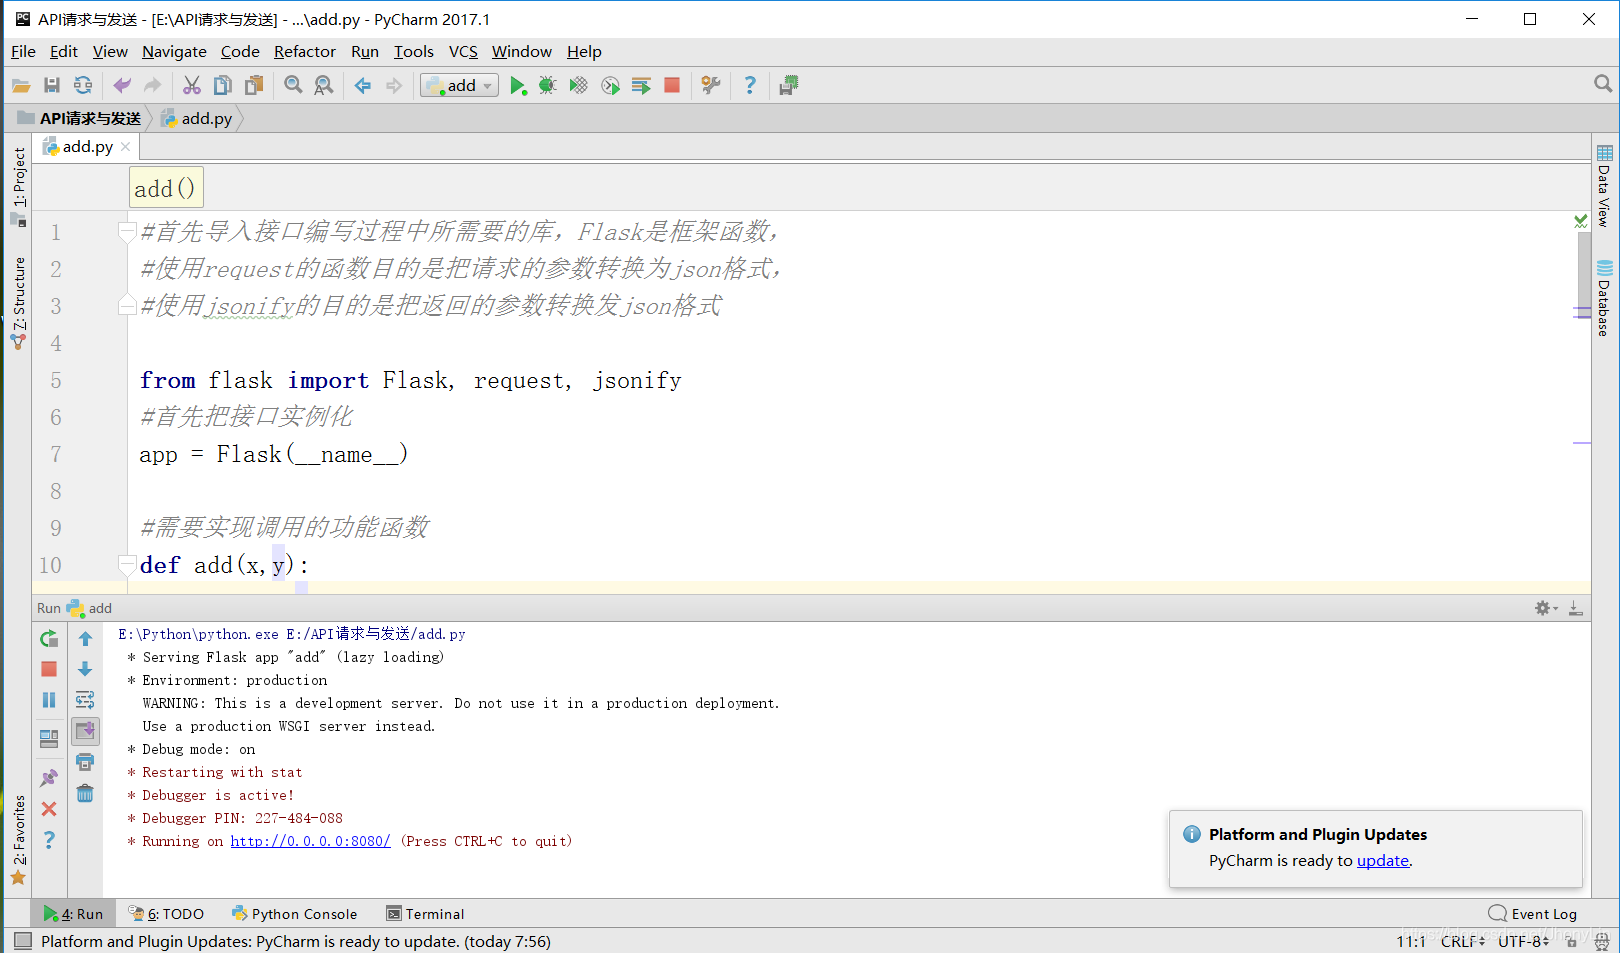The height and width of the screenshot is (953, 1620).
Task: Open the TODO tool window tab
Action: 166,914
